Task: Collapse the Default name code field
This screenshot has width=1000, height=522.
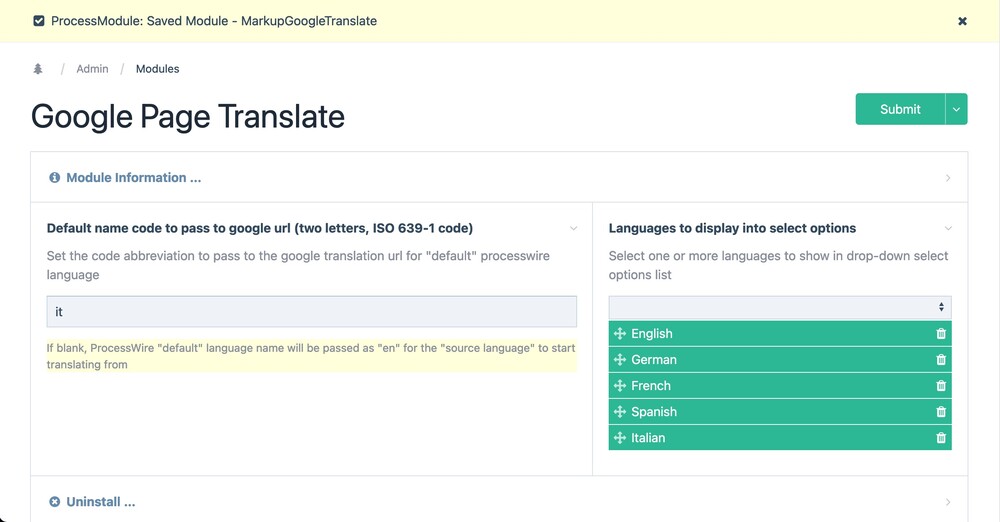Action: click(573, 228)
